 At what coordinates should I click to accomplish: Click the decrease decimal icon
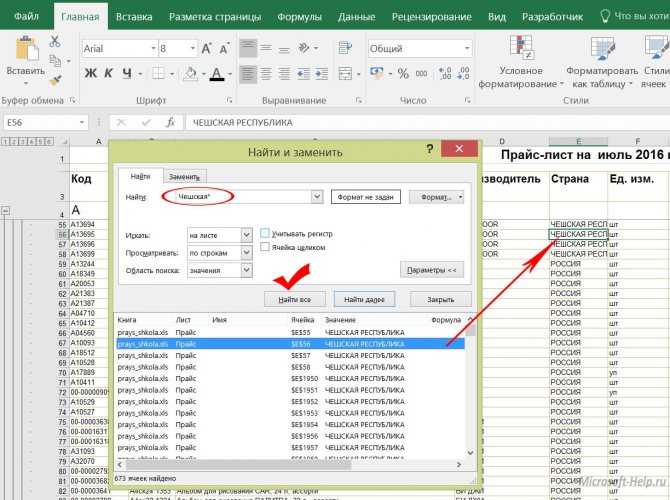463,73
